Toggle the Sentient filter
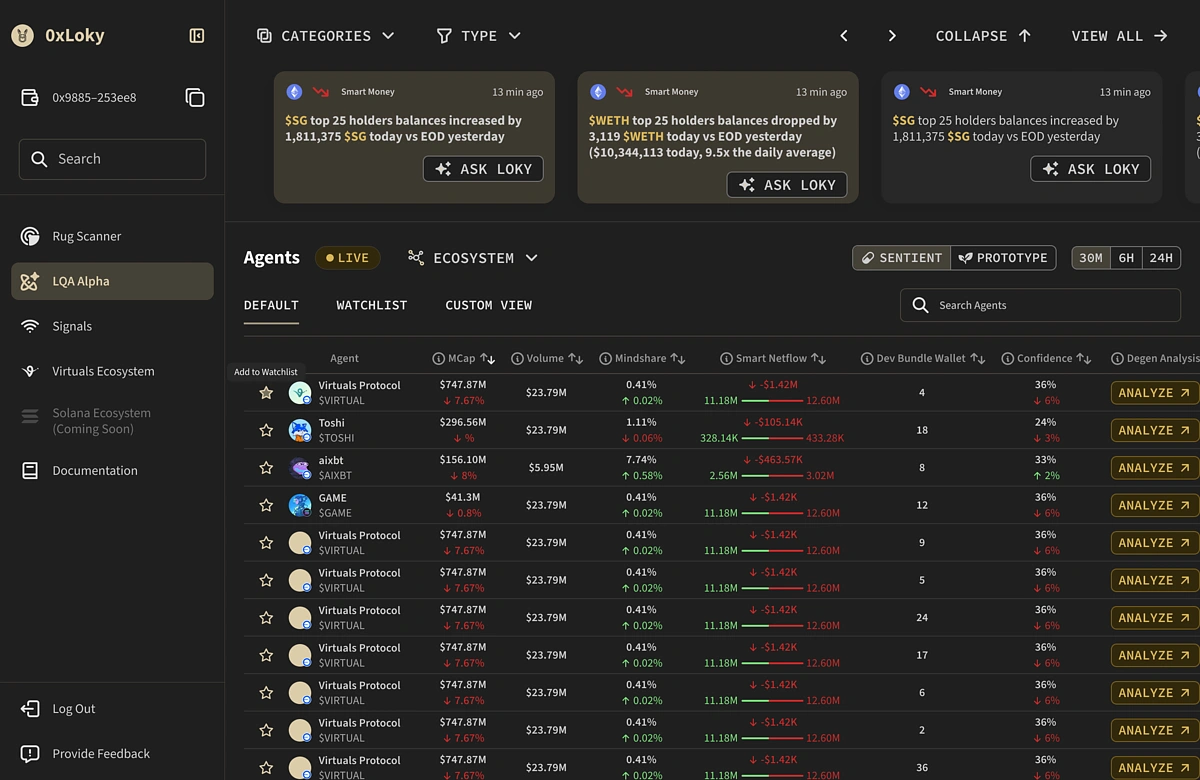This screenshot has height=780, width=1200. [x=901, y=258]
